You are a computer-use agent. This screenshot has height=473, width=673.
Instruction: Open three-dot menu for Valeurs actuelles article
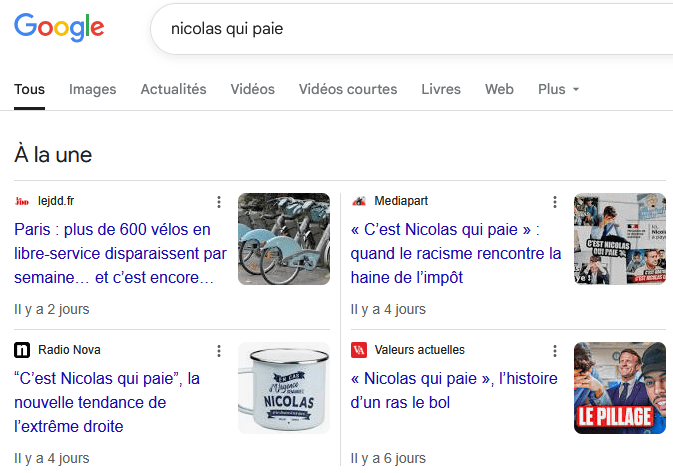[x=555, y=350]
